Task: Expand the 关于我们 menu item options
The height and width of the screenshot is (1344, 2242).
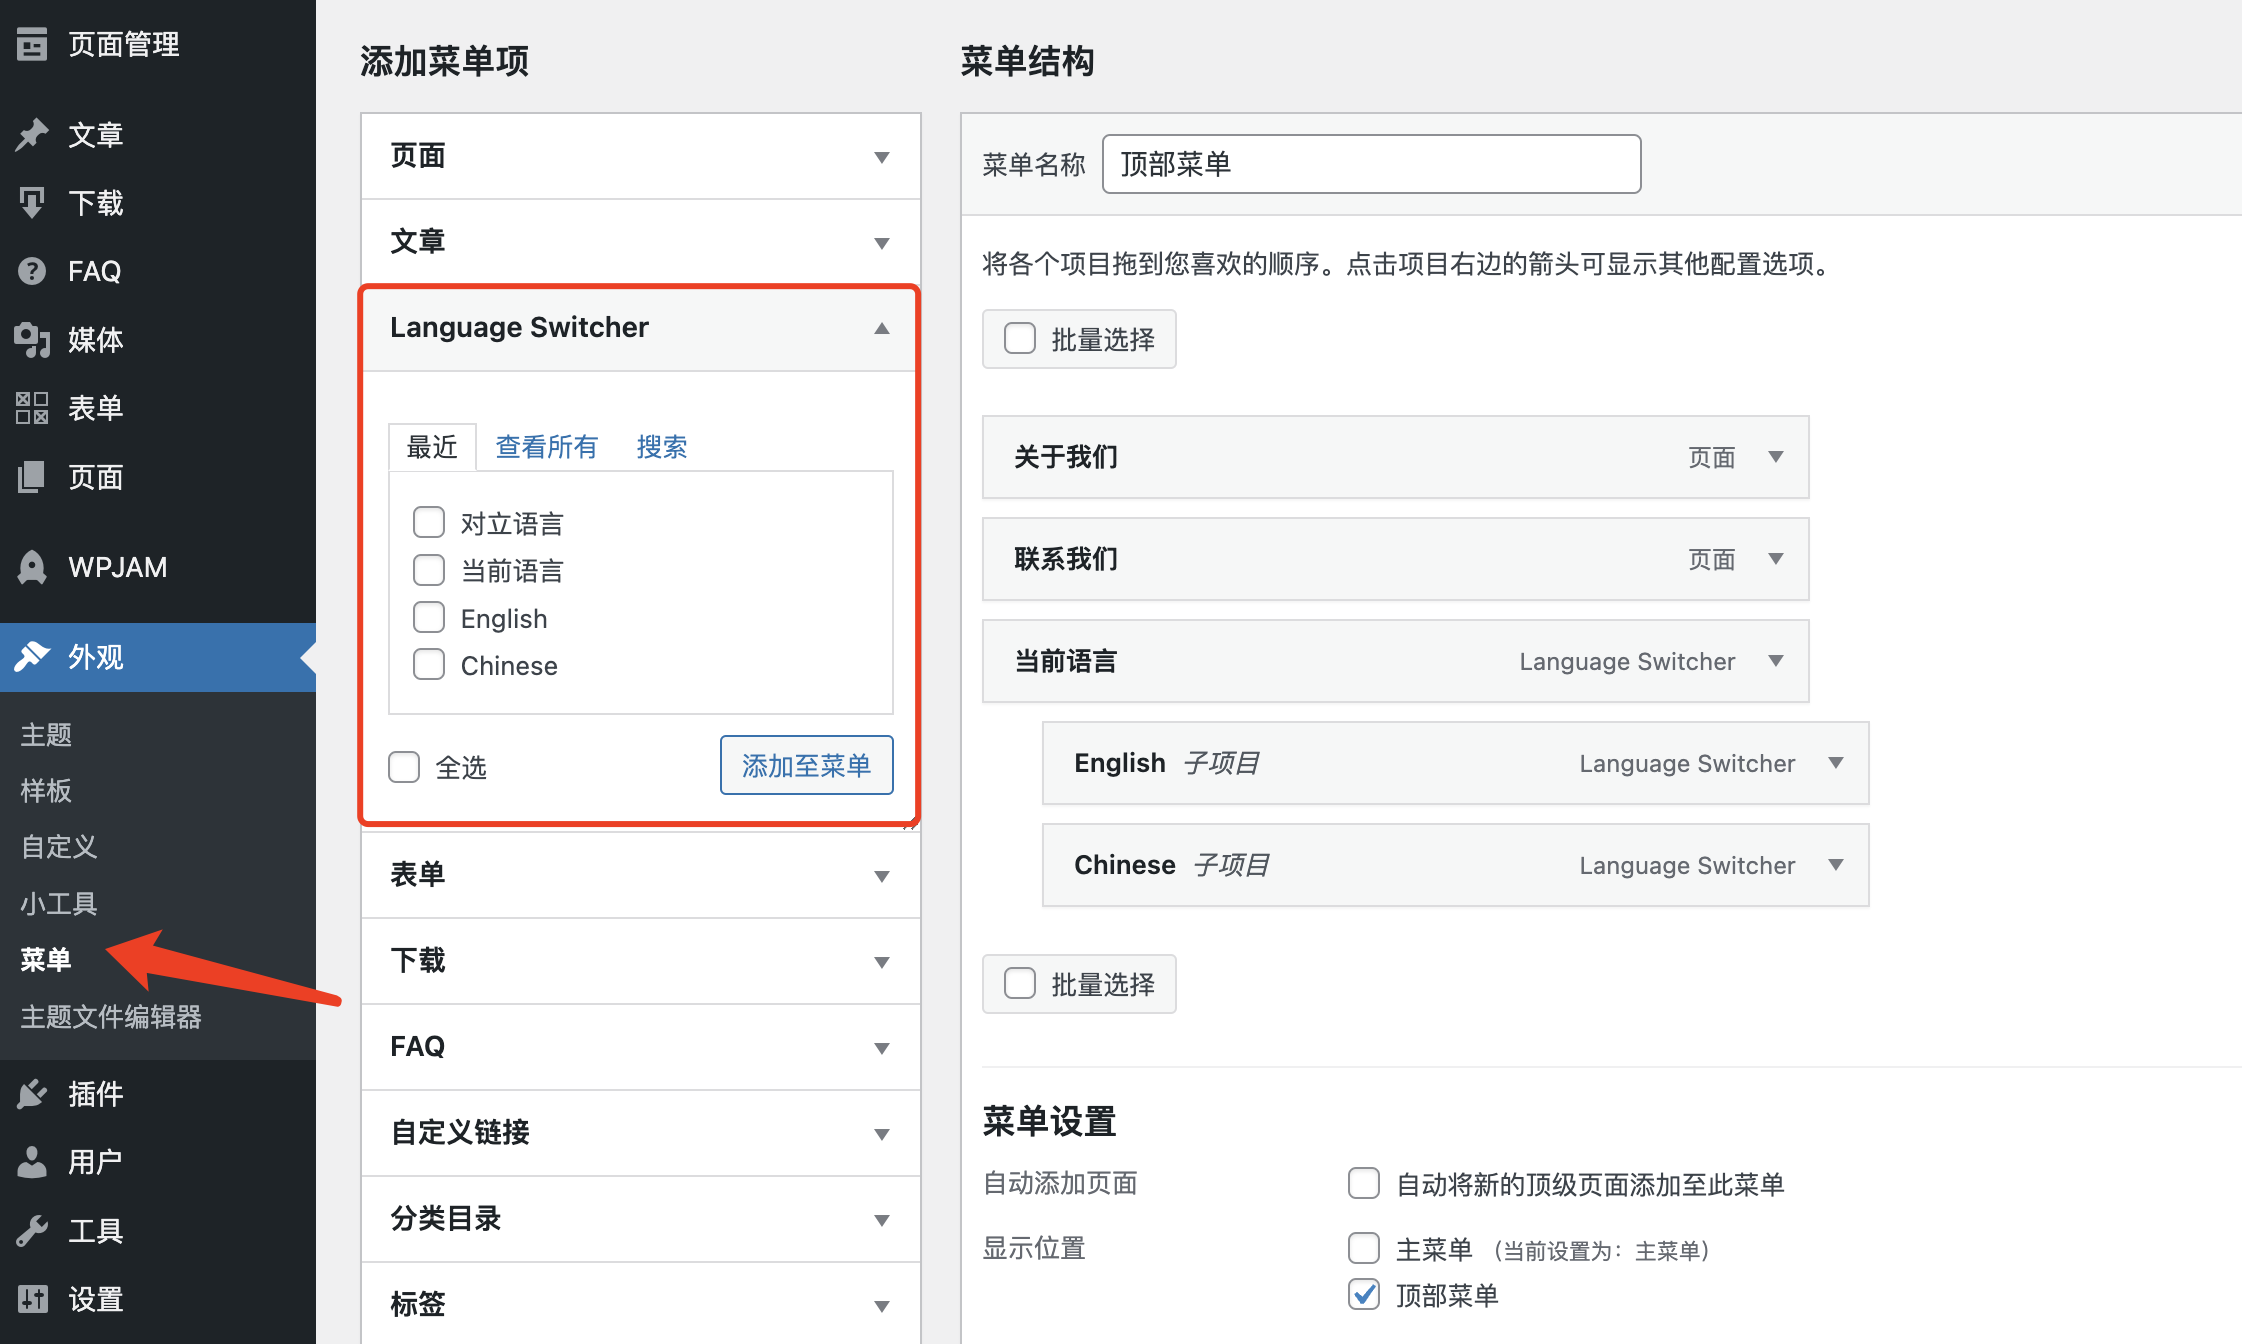Action: point(1776,457)
